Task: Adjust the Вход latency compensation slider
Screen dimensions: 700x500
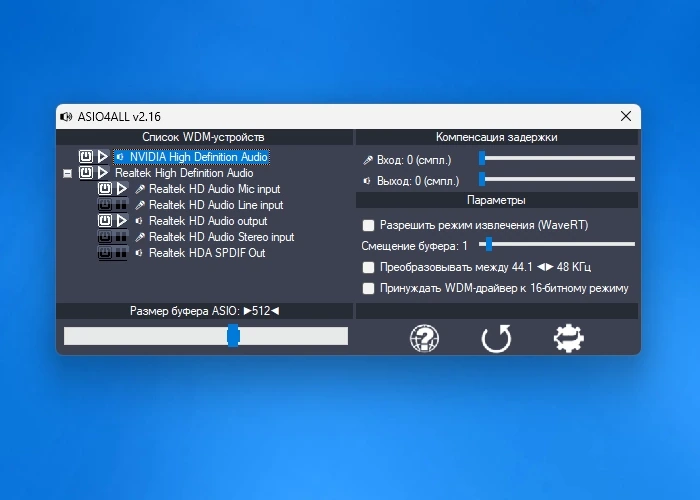Action: click(x=557, y=158)
